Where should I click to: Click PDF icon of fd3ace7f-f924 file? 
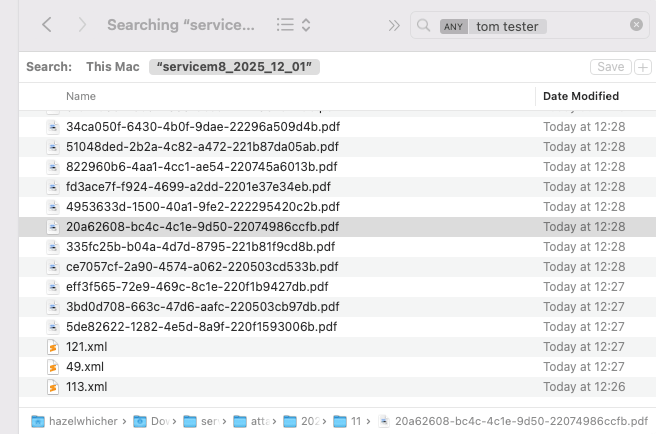pos(54,187)
